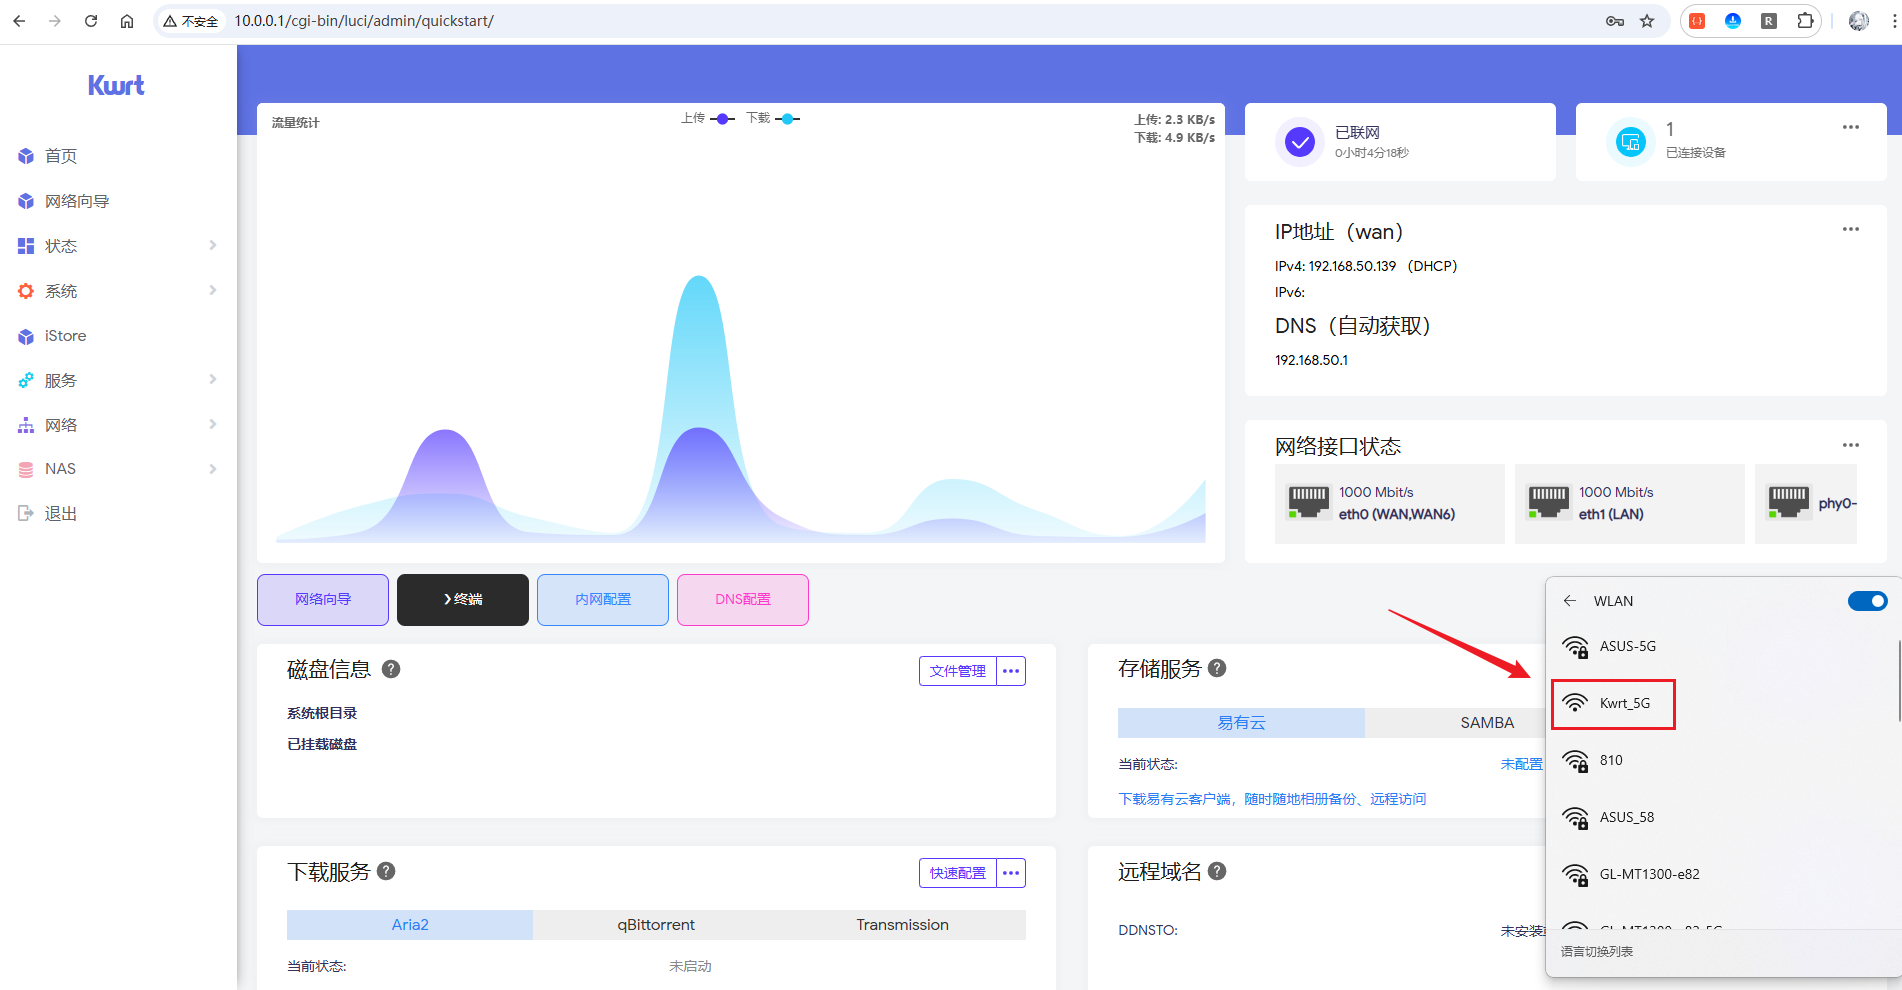This screenshot has height=990, width=1902.
Task: Toggle the 下载 legend in traffic chart
Action: (x=773, y=119)
